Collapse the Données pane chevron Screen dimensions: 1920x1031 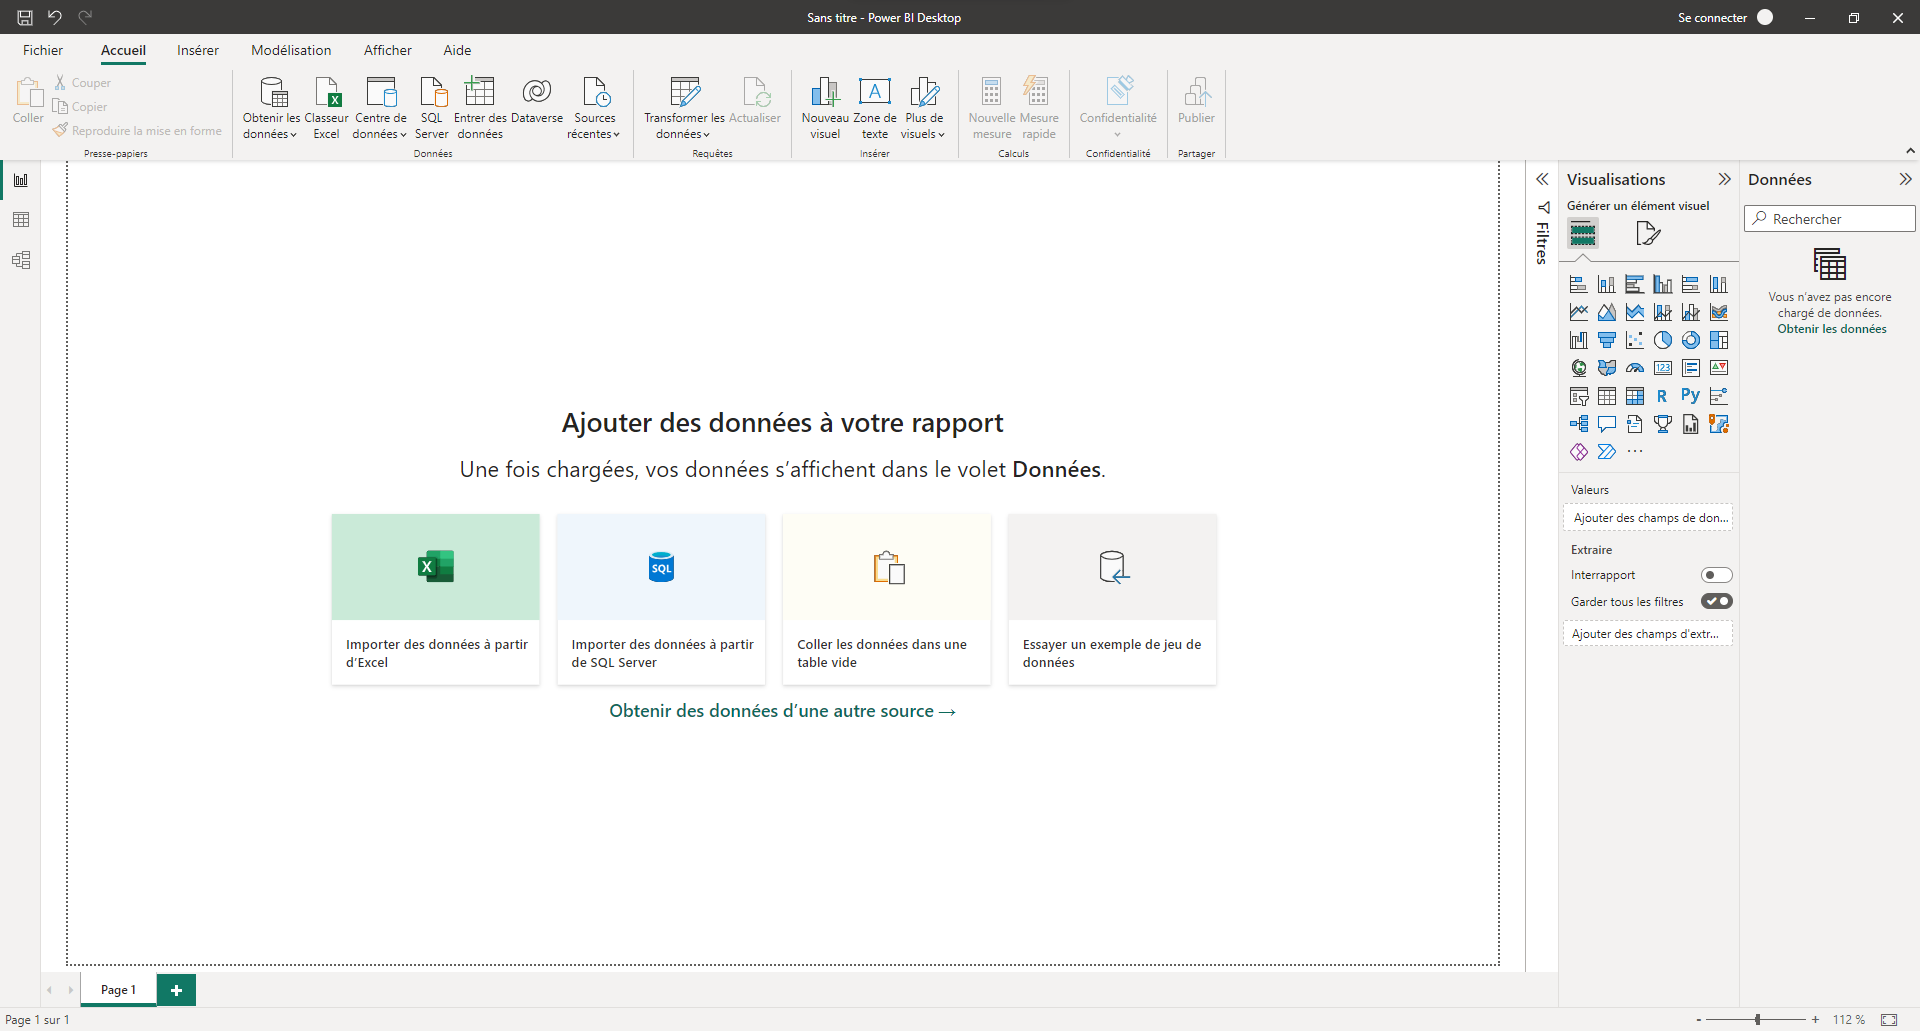[1905, 179]
